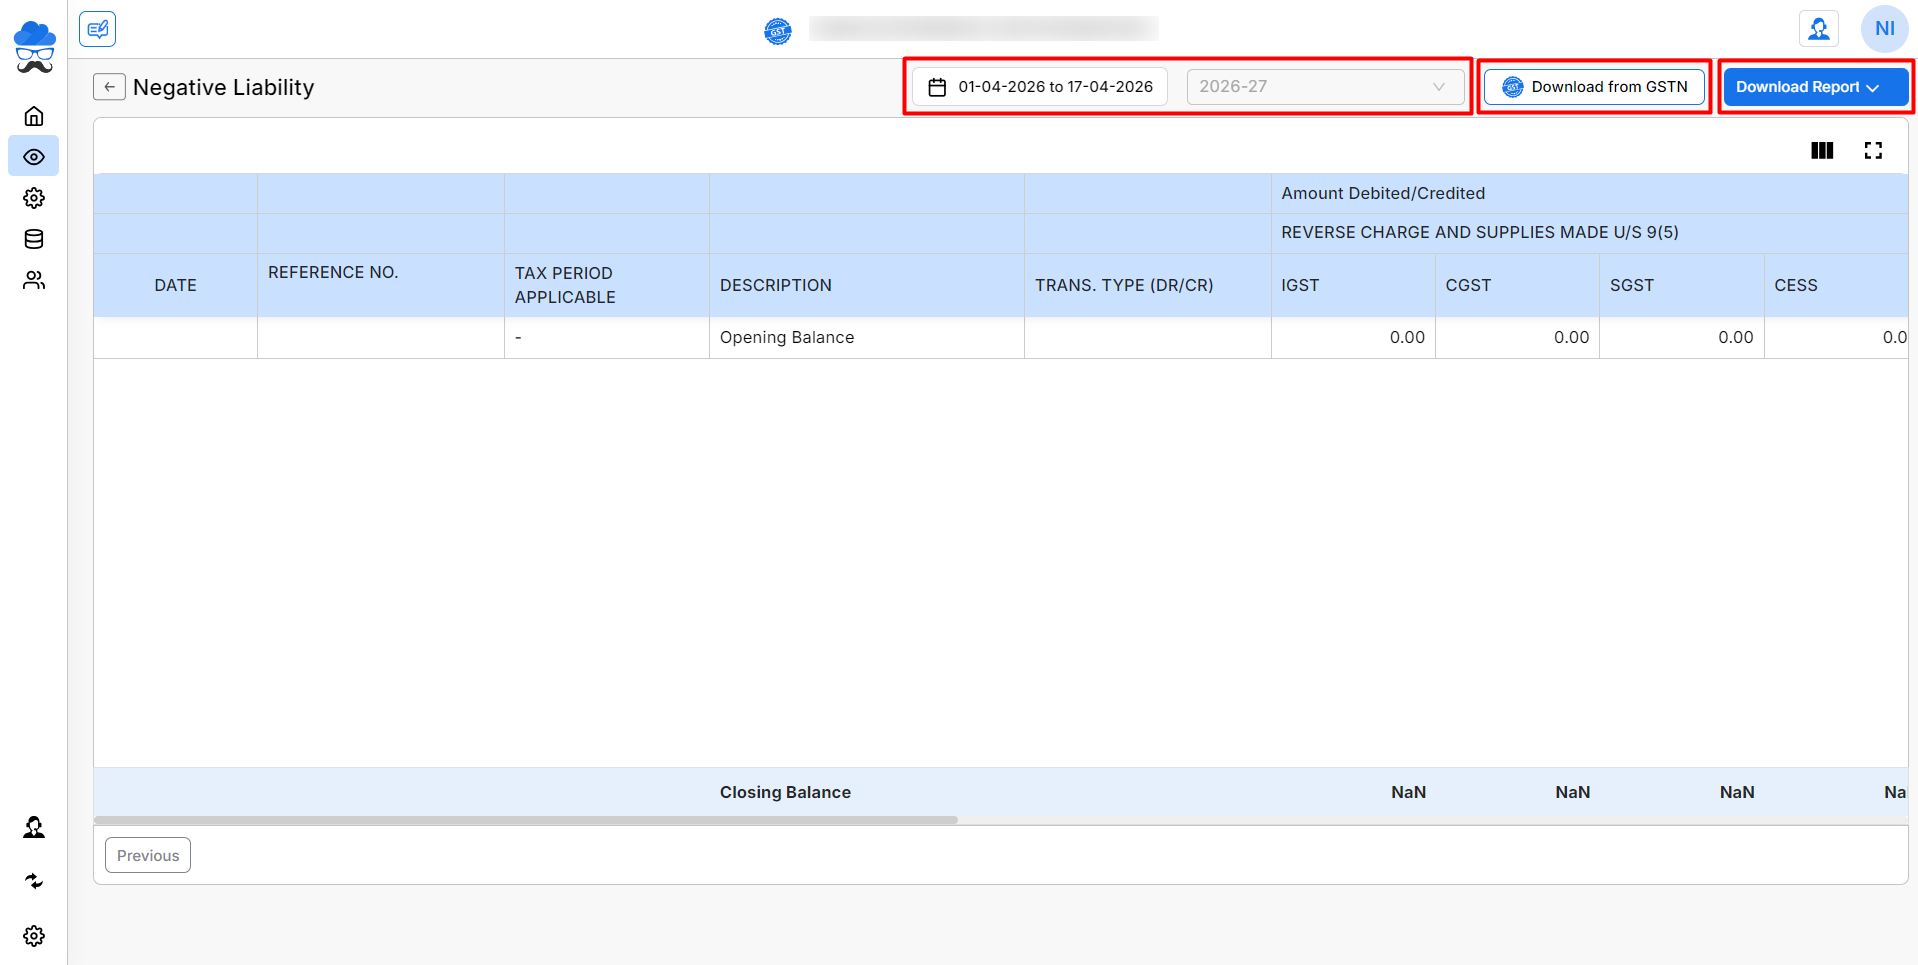Toggle fullscreen view of the table
The width and height of the screenshot is (1918, 965).
click(x=1873, y=150)
